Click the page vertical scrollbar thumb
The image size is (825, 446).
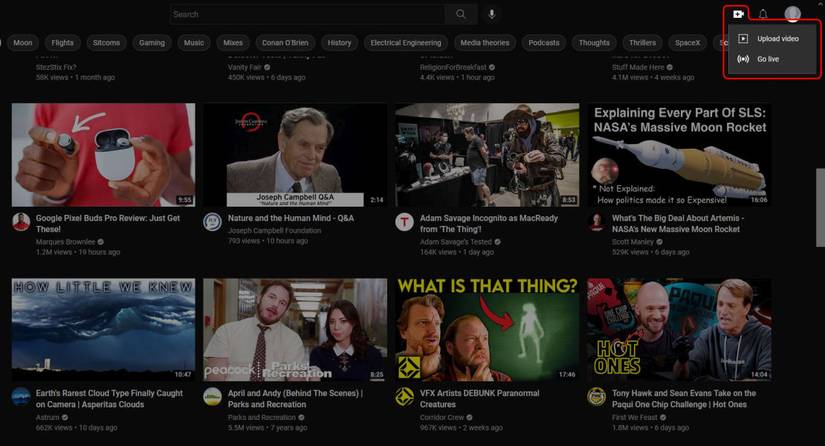coord(820,208)
